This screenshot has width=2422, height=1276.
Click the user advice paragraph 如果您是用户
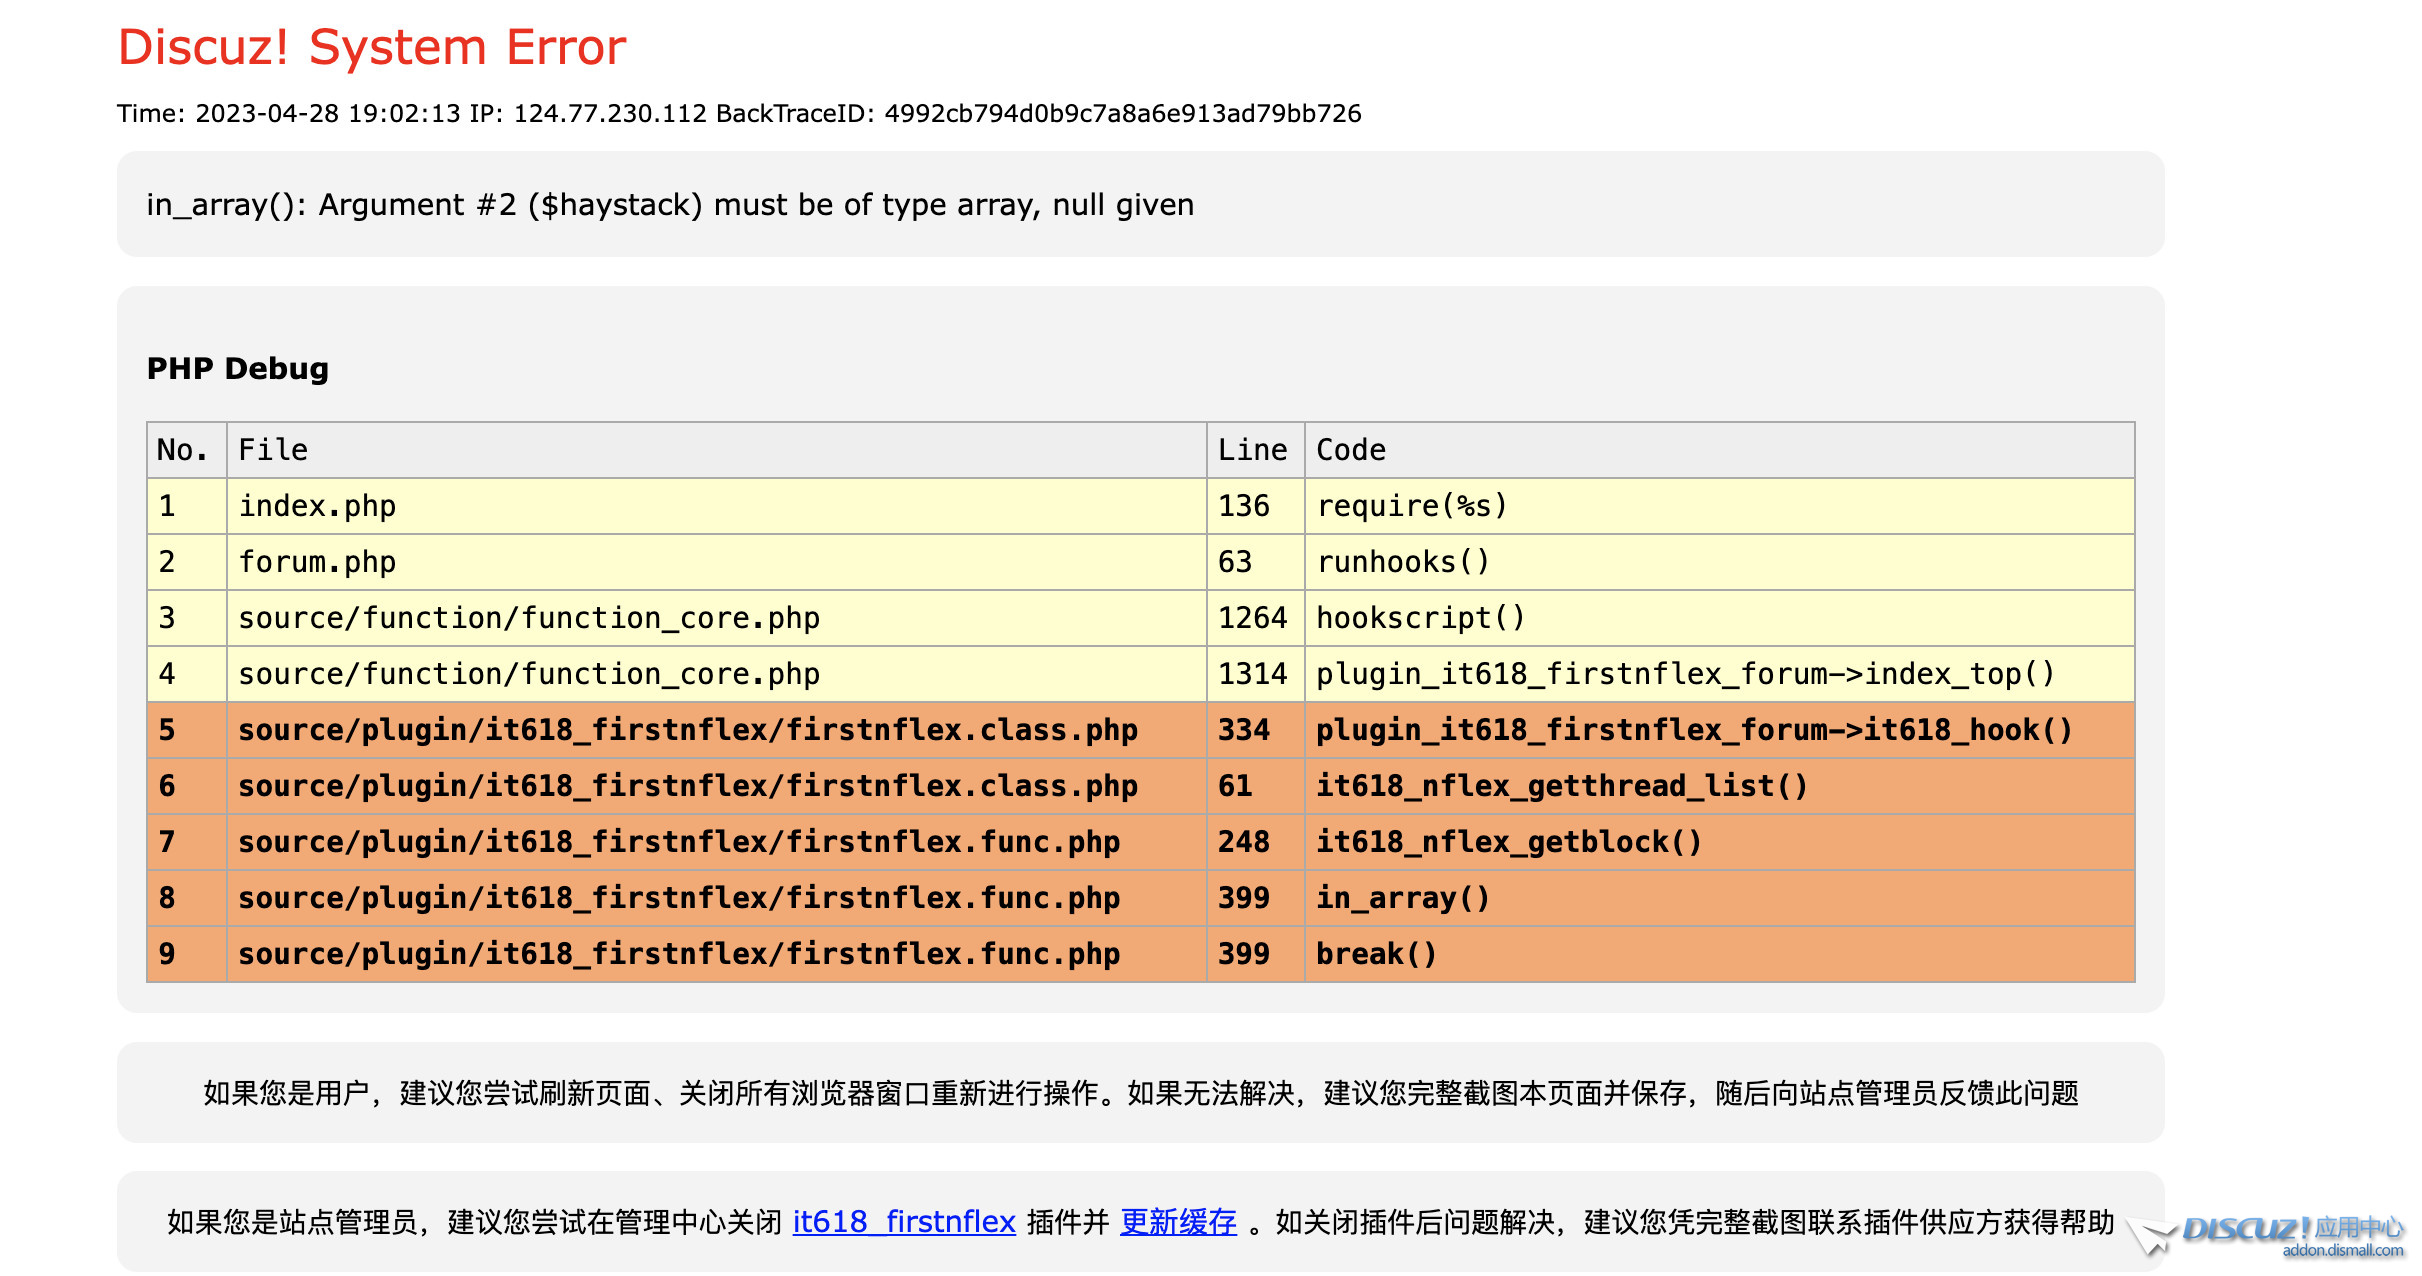1140,1093
